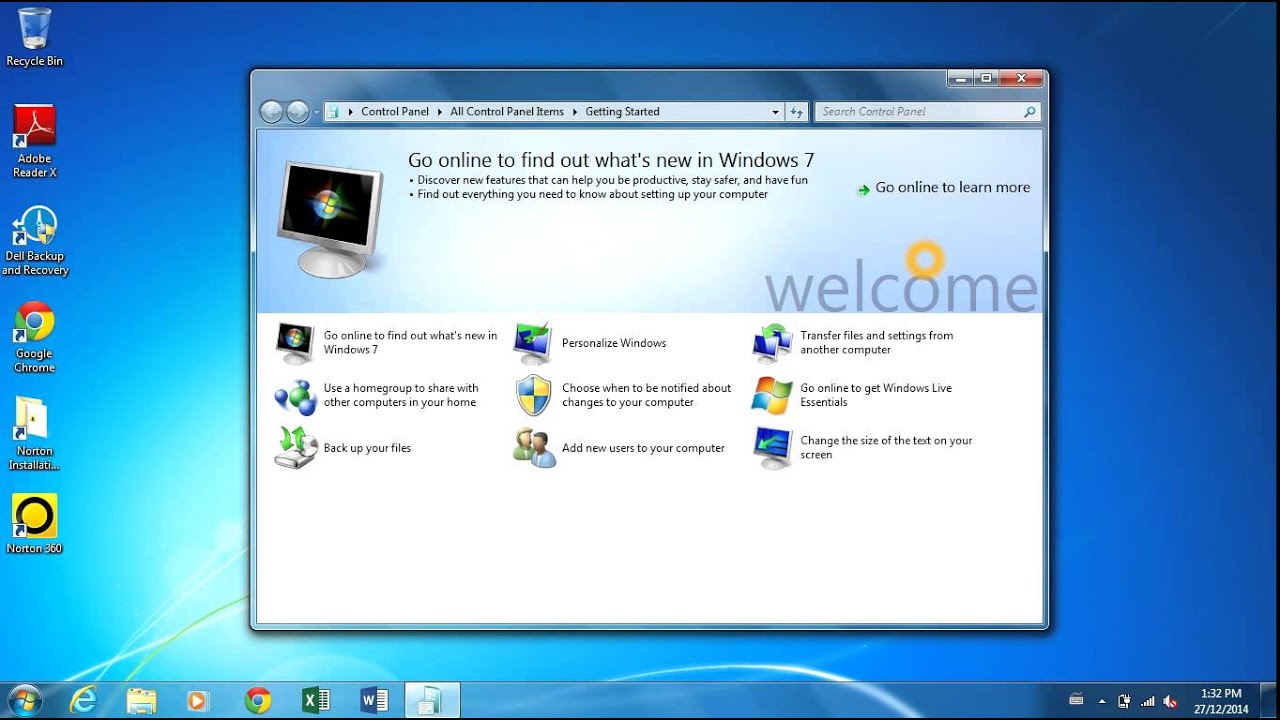Select Use a homegroup to share item
The height and width of the screenshot is (720, 1280).
(378, 395)
